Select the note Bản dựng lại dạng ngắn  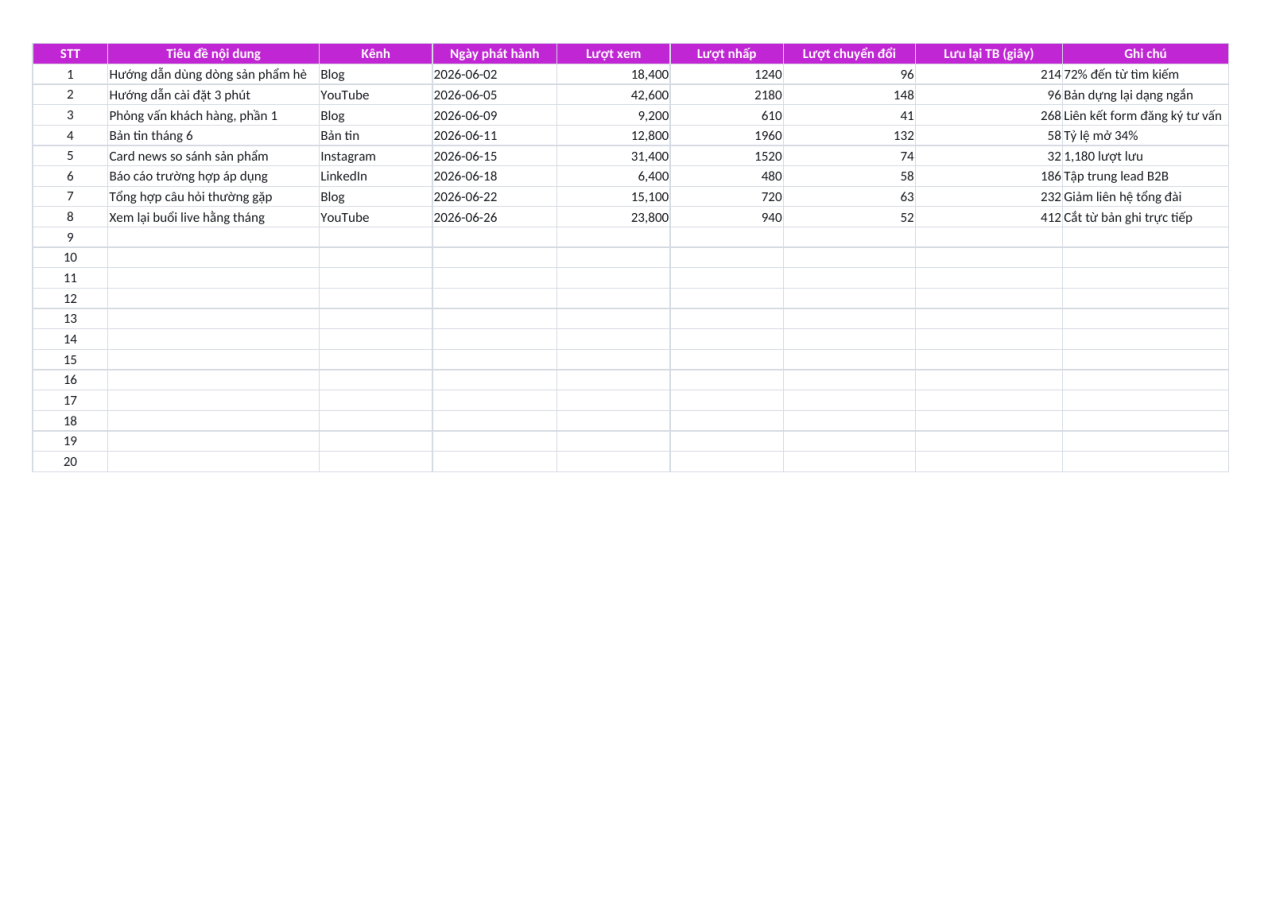pos(1145,95)
